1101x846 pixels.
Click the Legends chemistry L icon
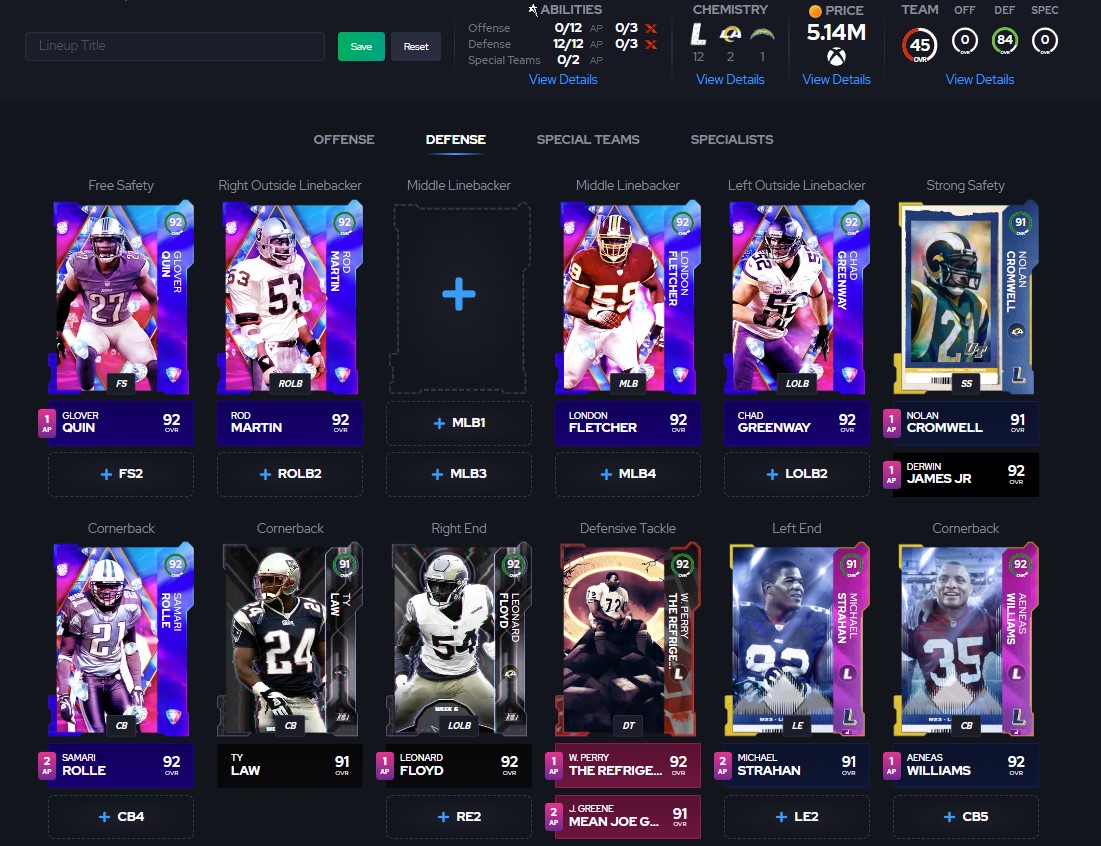click(697, 34)
